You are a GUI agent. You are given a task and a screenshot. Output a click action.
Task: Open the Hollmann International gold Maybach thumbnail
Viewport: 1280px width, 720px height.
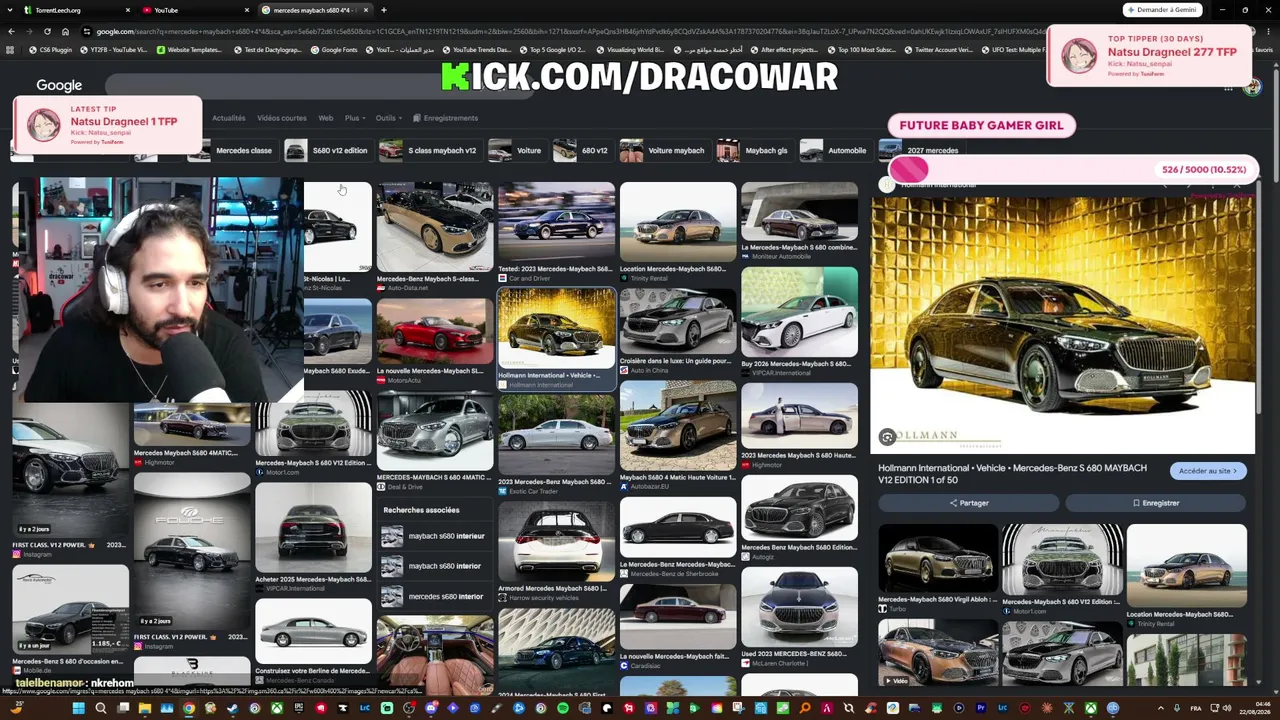(x=557, y=329)
